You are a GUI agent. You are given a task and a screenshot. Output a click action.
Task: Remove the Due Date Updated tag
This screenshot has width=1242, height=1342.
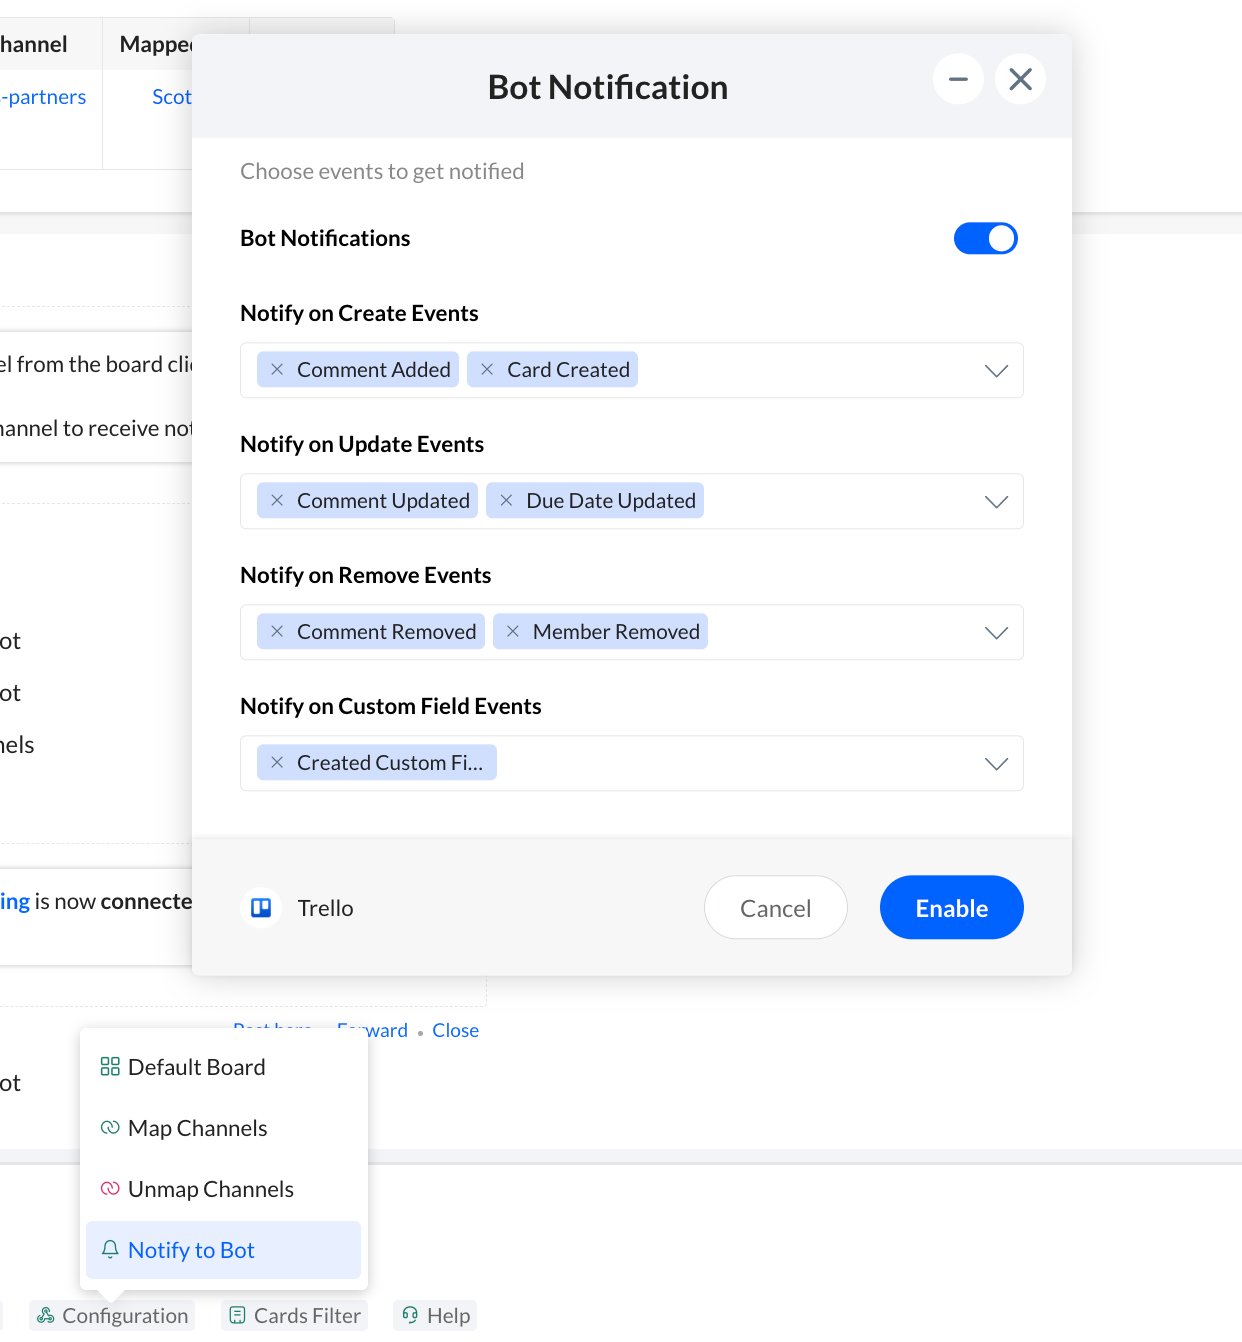(x=506, y=501)
